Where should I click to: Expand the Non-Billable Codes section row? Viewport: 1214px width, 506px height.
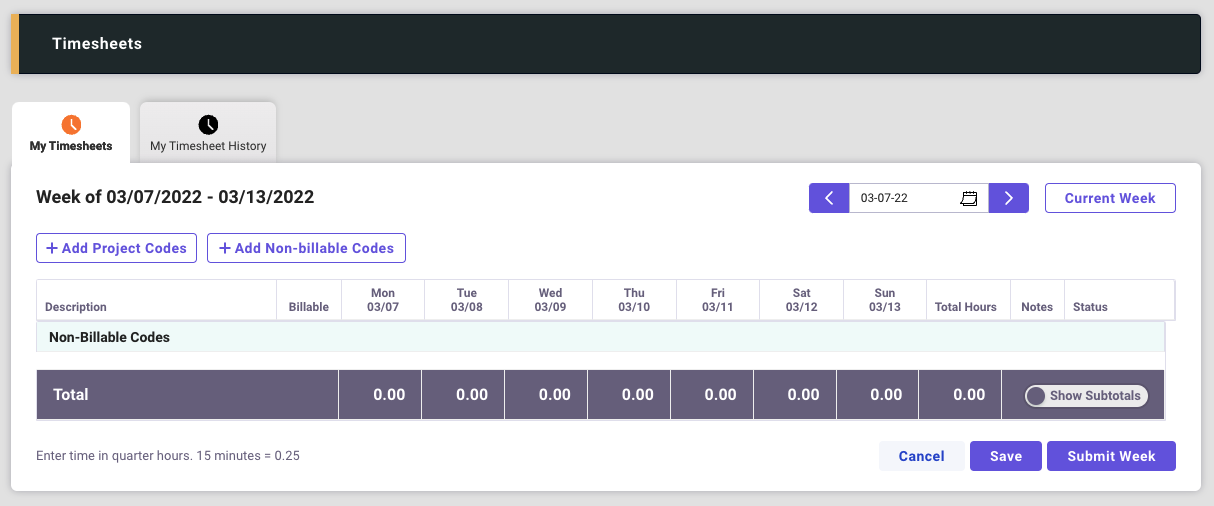click(110, 337)
